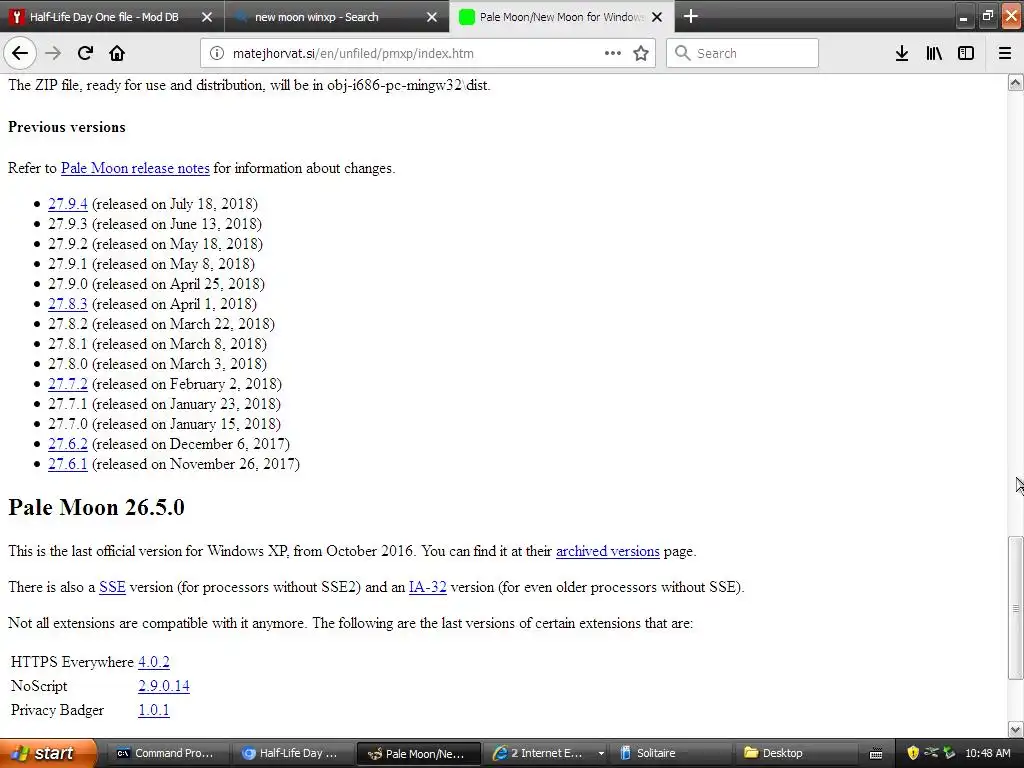This screenshot has width=1024, height=768.
Task: Click the Previous versions heading text
Action: (67, 127)
